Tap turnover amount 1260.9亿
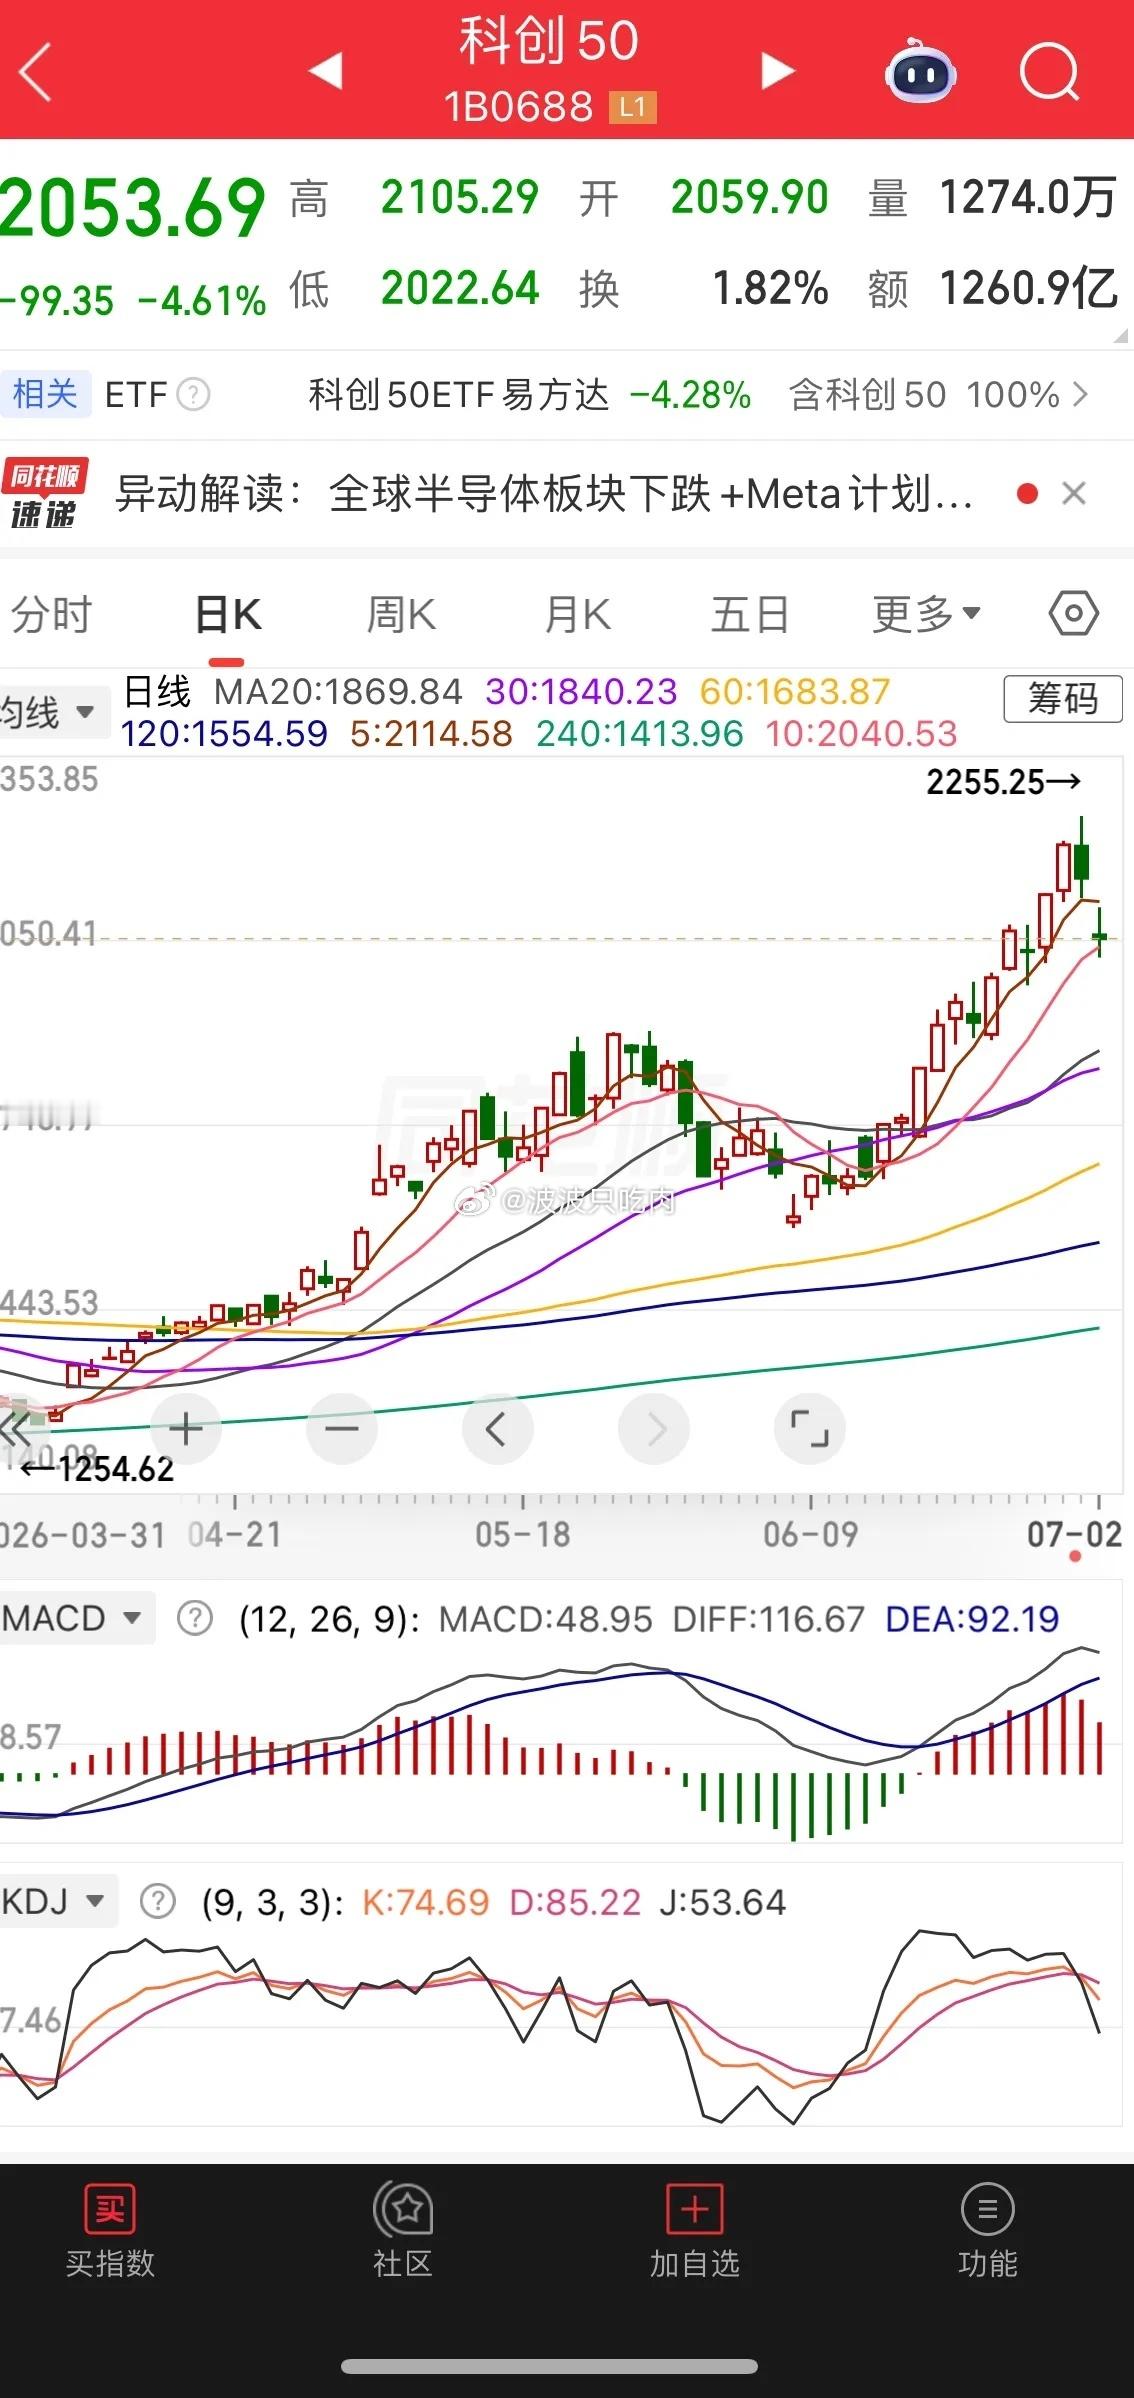Viewport: 1134px width, 2398px height. coord(1028,288)
